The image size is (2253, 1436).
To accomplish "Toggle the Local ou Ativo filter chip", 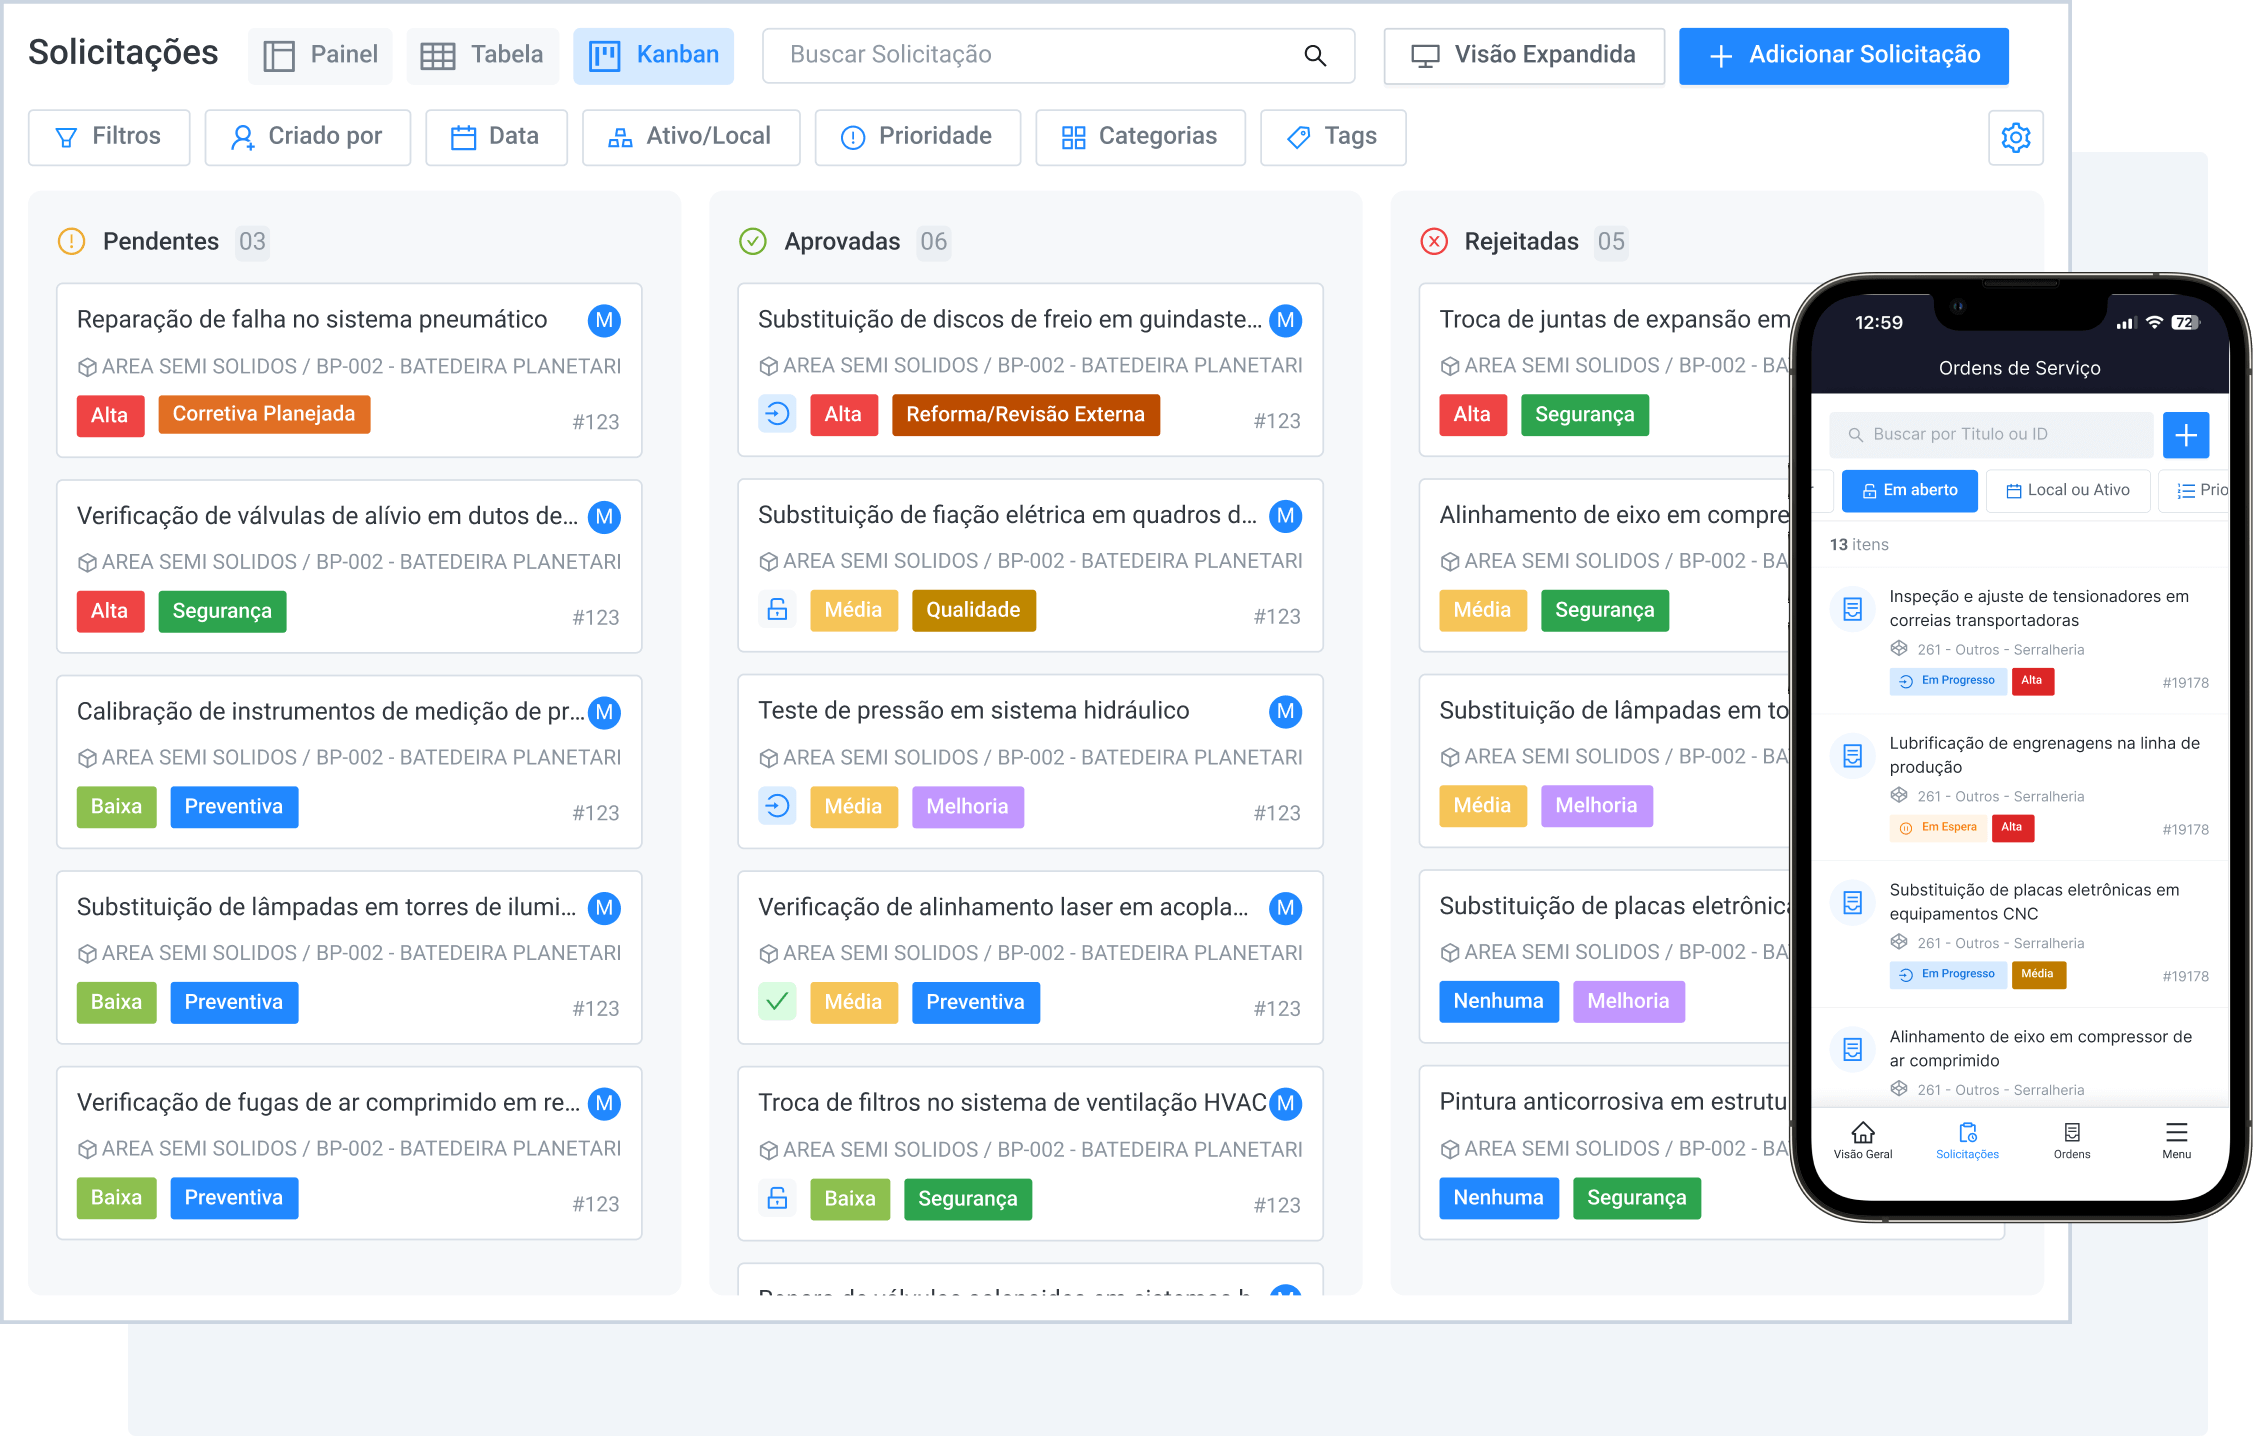I will (2068, 490).
